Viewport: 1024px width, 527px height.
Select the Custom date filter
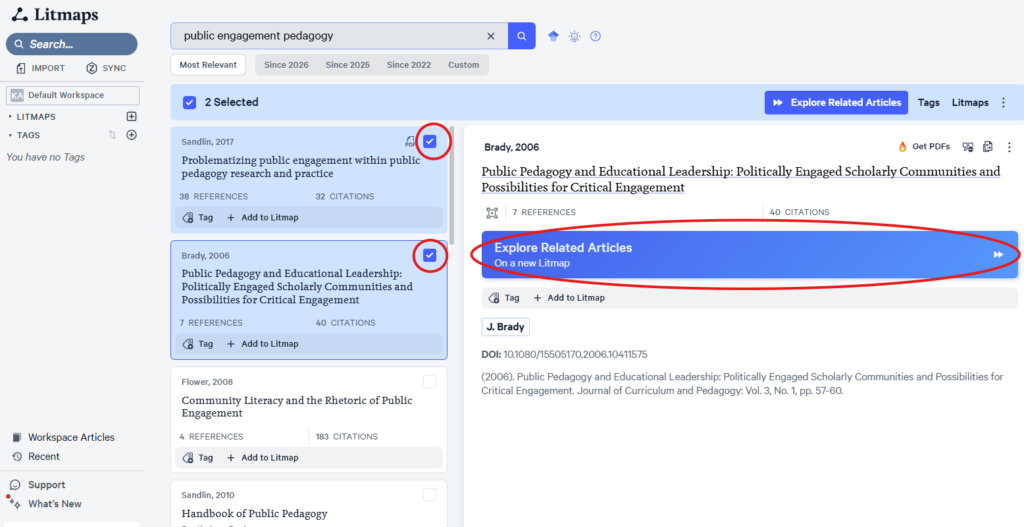tap(464, 65)
